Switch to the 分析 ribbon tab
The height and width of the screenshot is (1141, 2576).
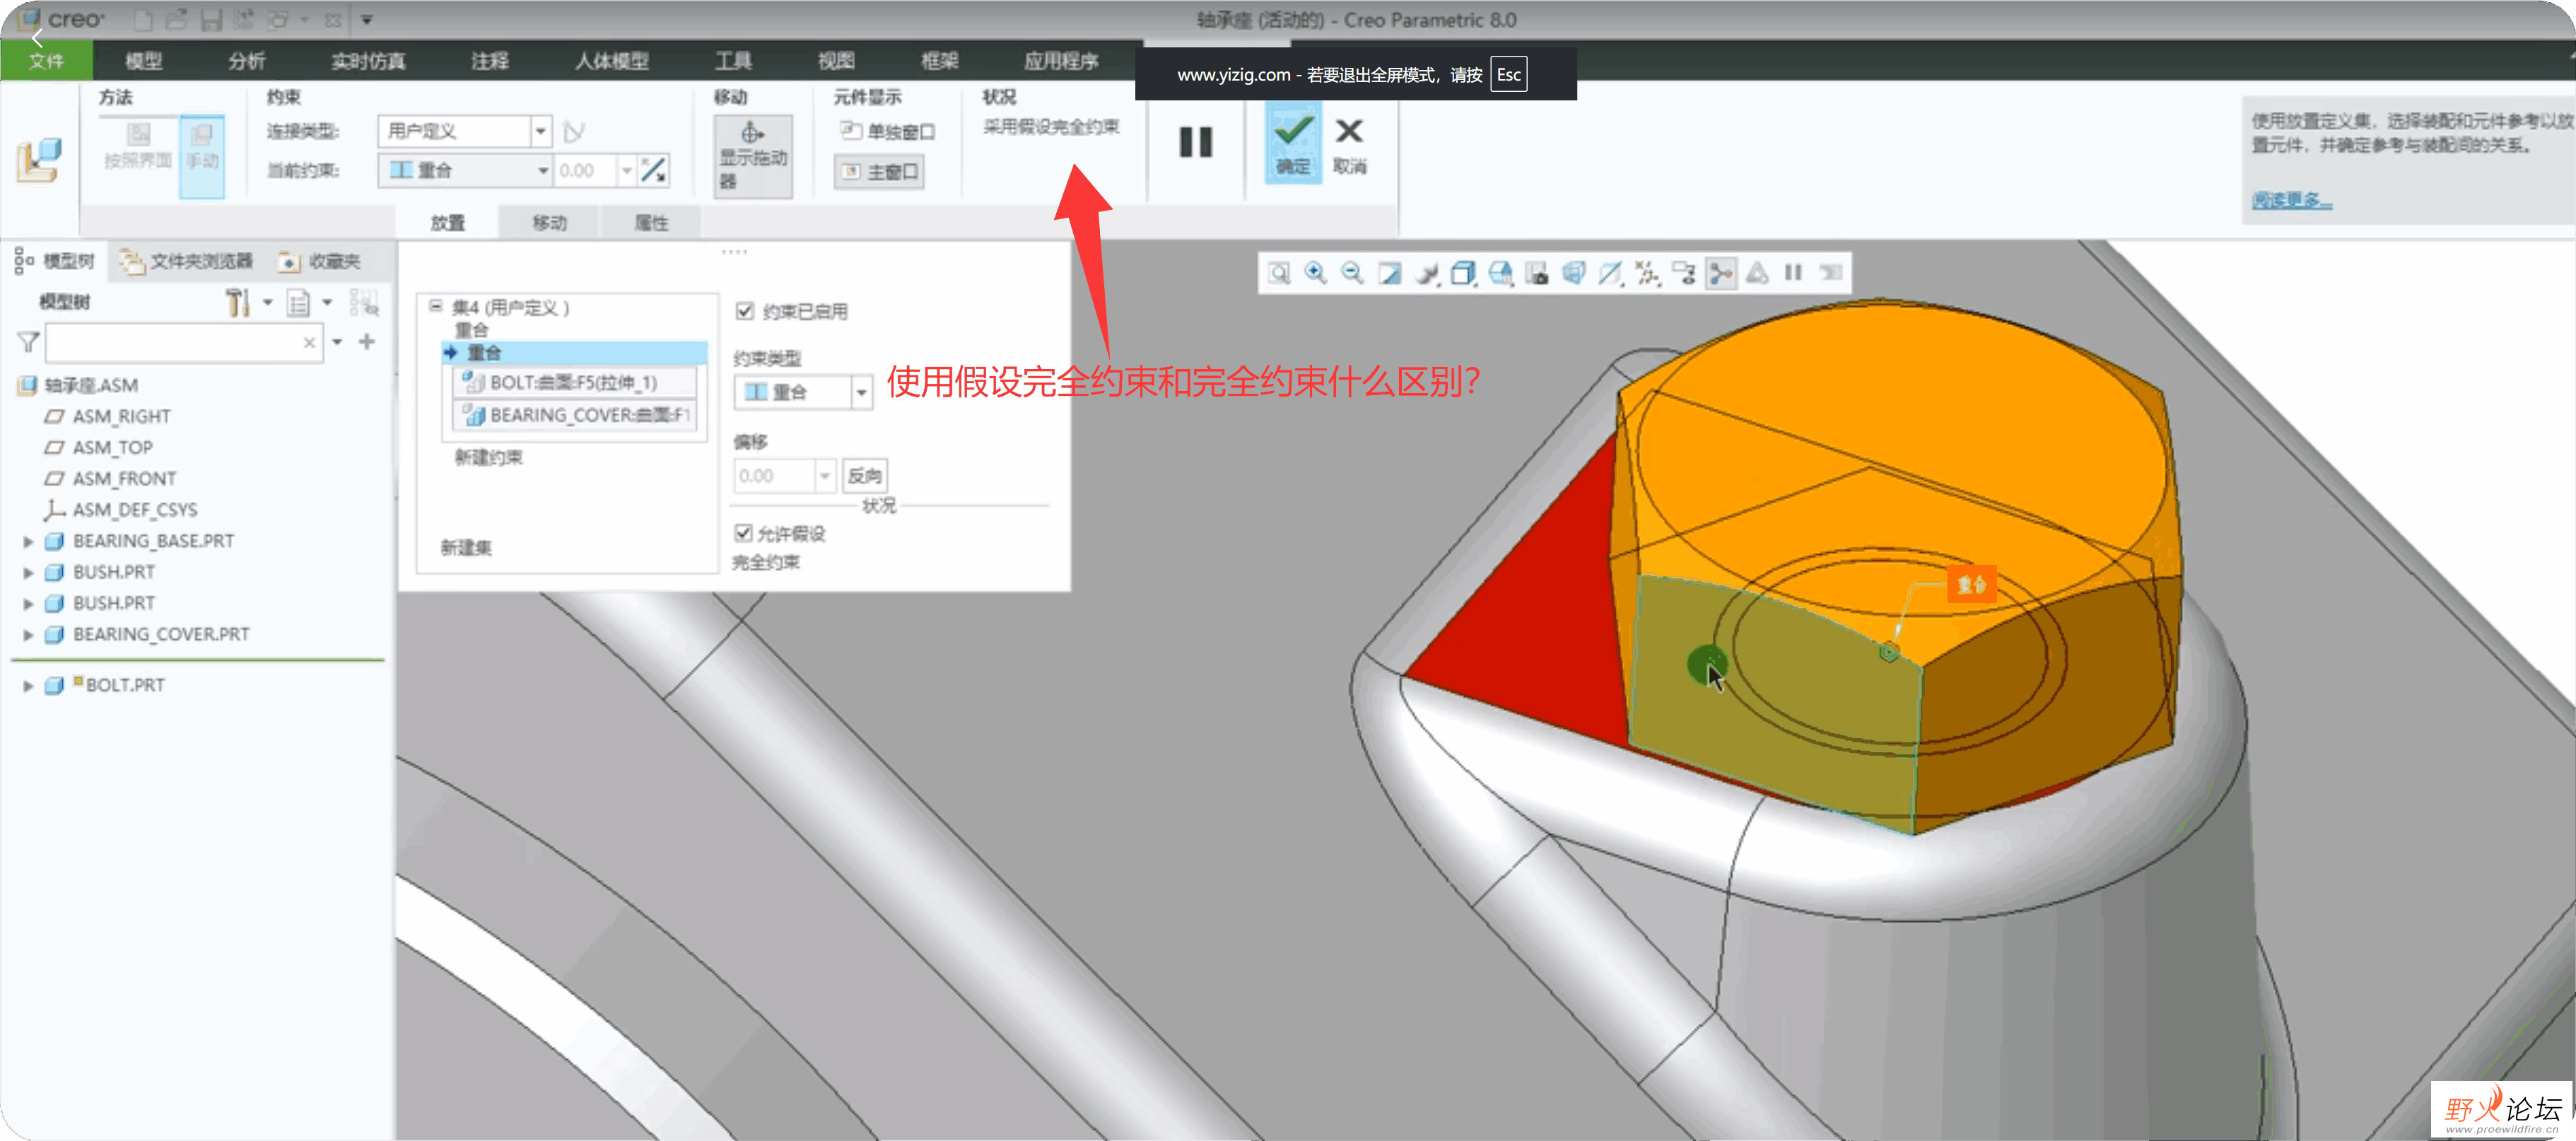(x=246, y=61)
